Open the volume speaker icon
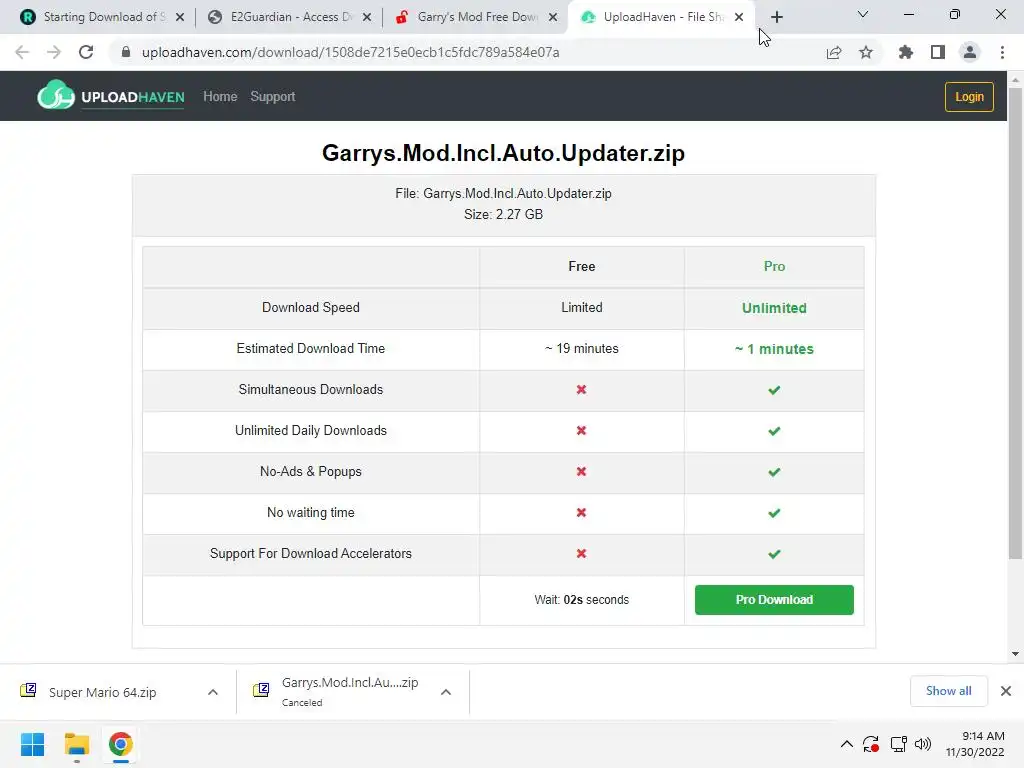 pyautogui.click(x=923, y=744)
